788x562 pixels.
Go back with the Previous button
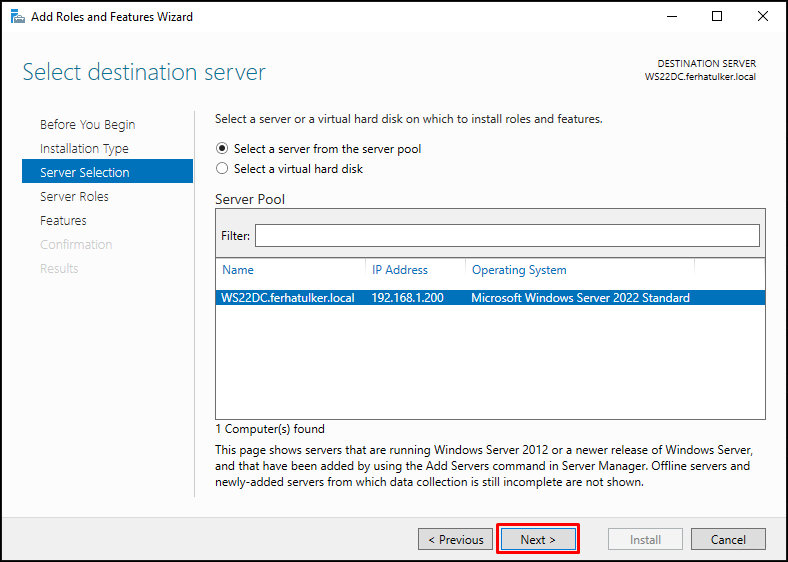455,539
